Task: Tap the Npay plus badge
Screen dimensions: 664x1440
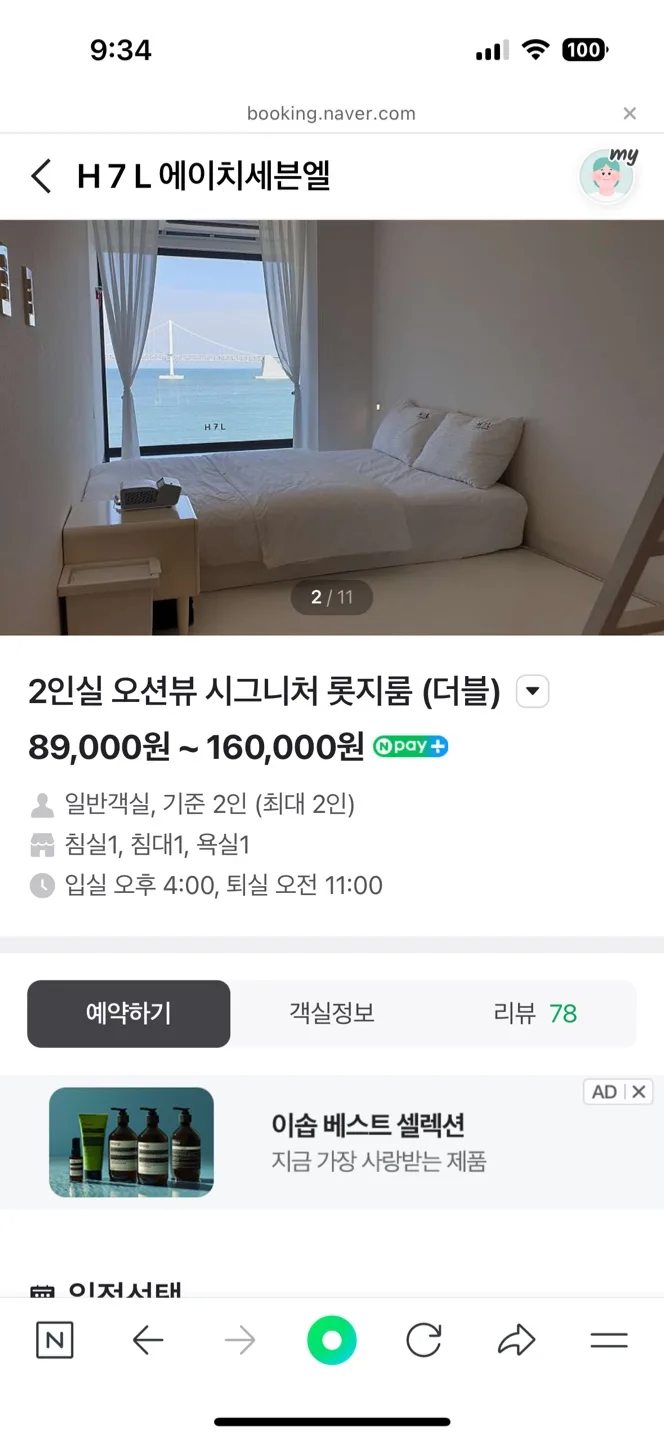Action: [410, 746]
